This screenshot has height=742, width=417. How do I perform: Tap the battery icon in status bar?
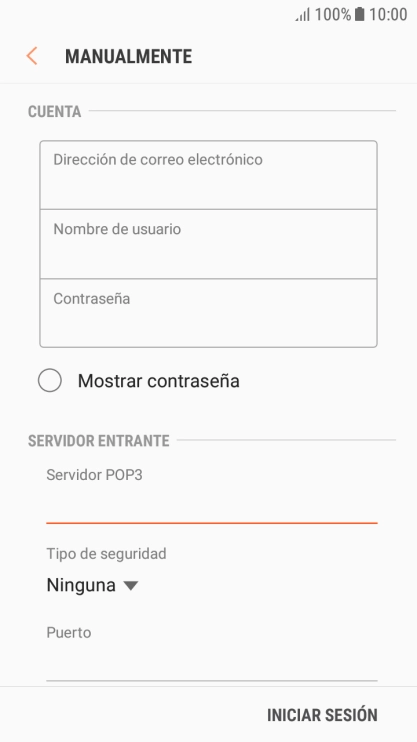pos(360,14)
